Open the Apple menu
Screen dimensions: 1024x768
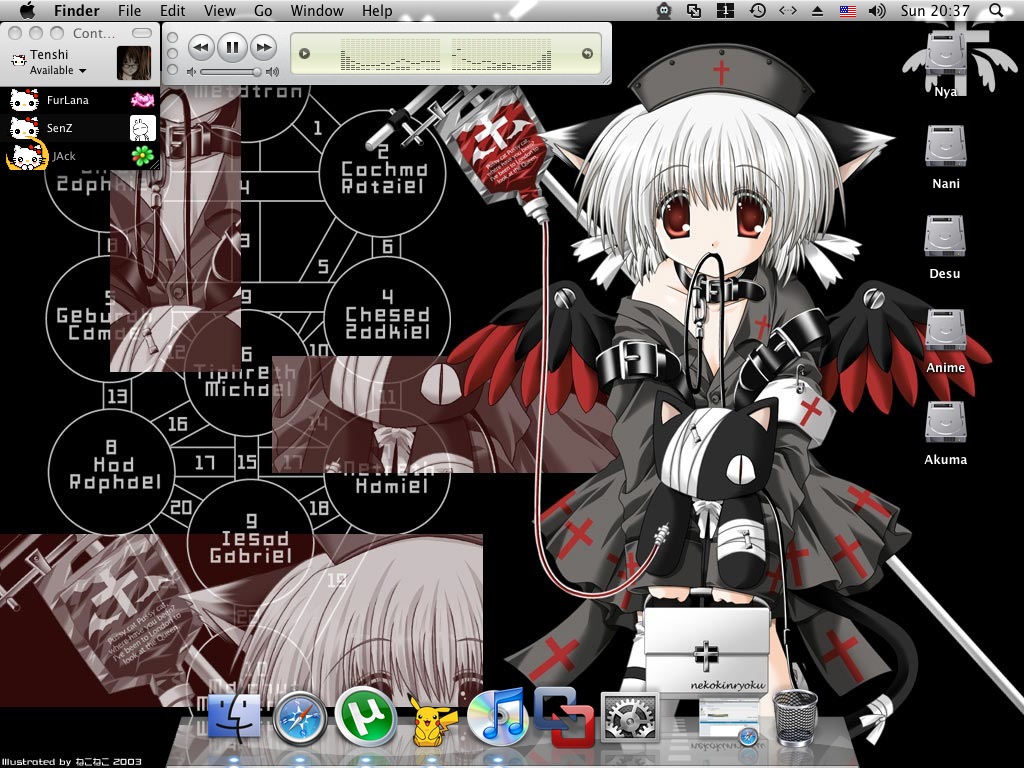click(x=27, y=10)
